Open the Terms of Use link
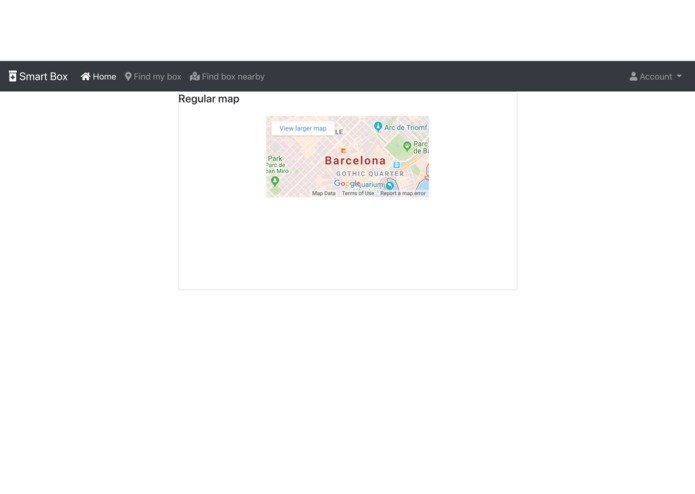This screenshot has height=494, width=695. [x=358, y=193]
